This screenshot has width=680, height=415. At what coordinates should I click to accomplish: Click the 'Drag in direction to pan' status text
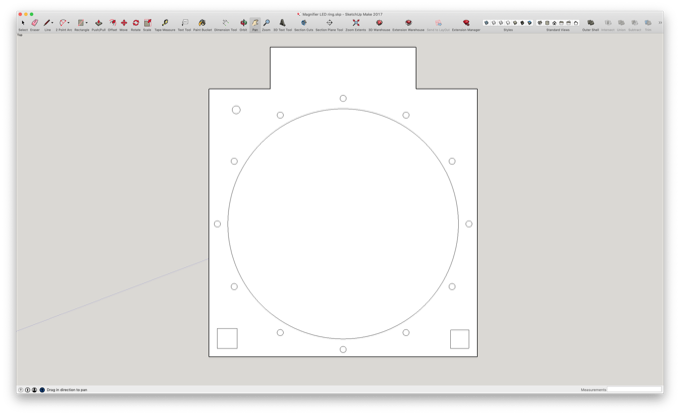point(67,390)
